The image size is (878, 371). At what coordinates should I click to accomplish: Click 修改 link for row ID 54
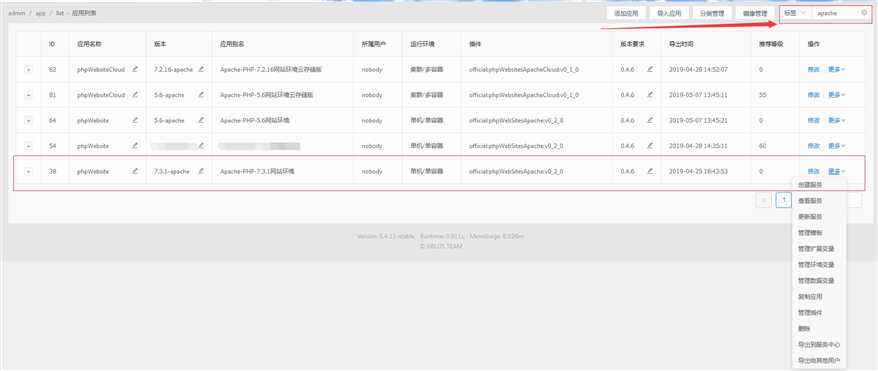[x=813, y=146]
